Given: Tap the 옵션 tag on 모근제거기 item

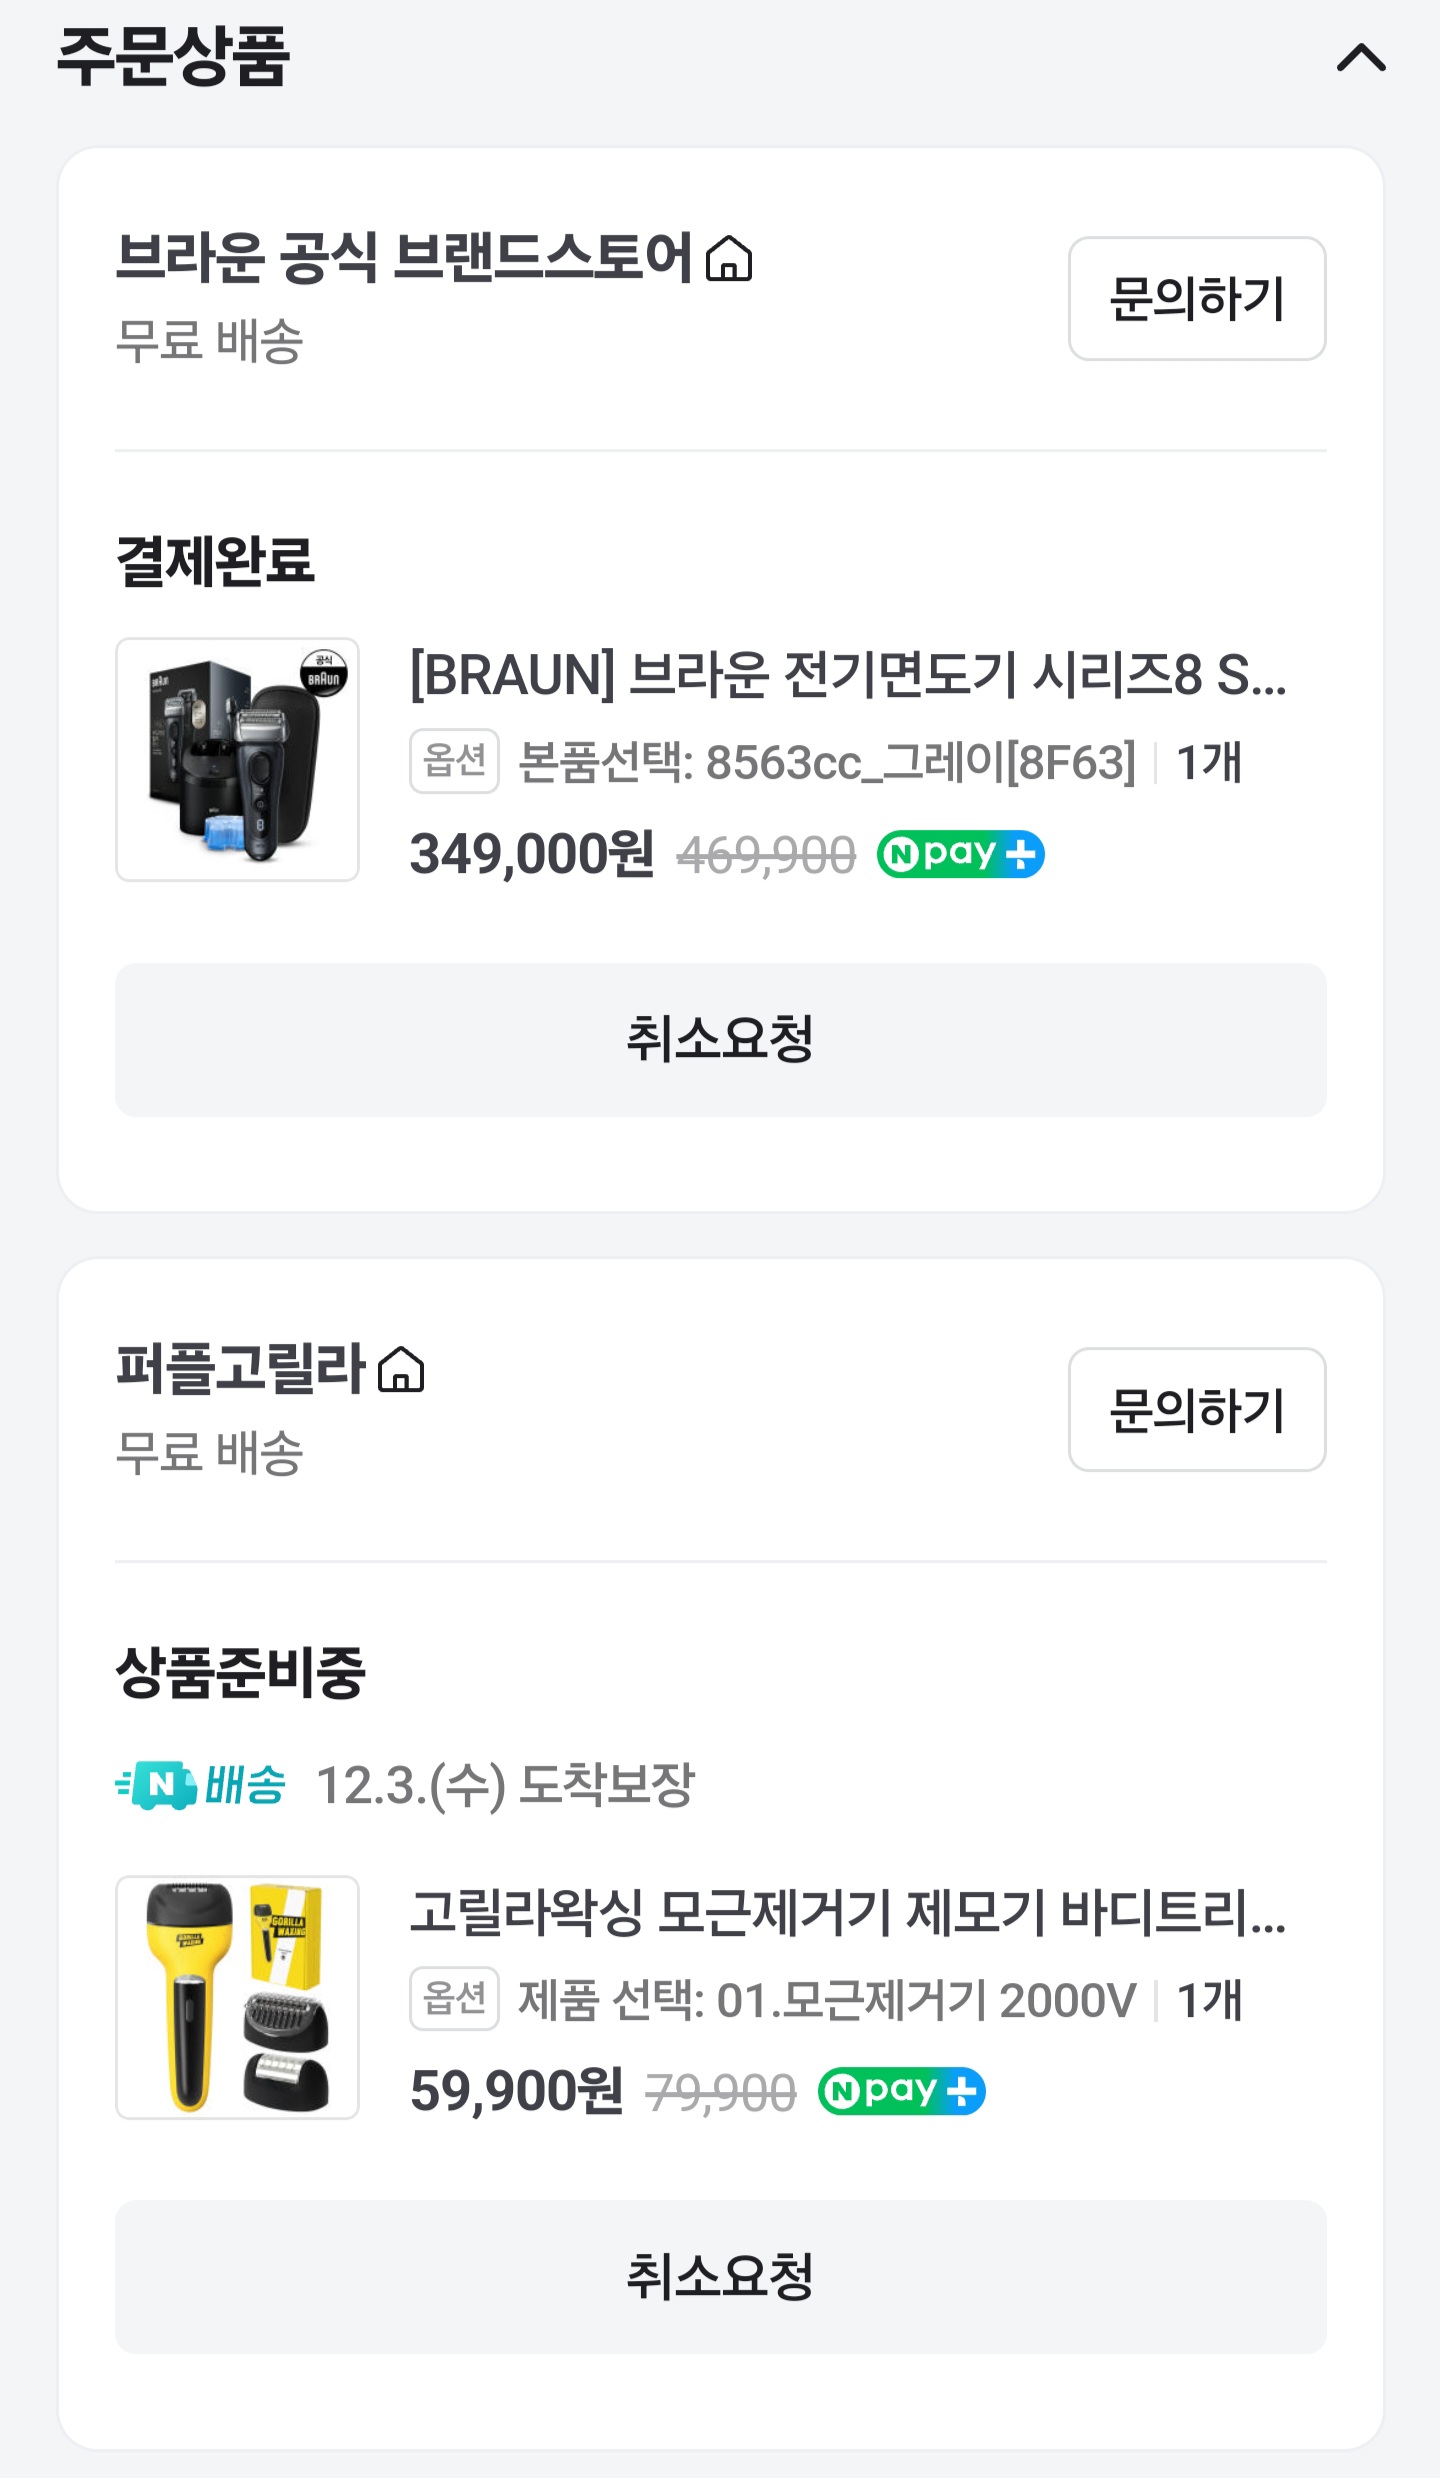Looking at the screenshot, I should [x=454, y=1999].
